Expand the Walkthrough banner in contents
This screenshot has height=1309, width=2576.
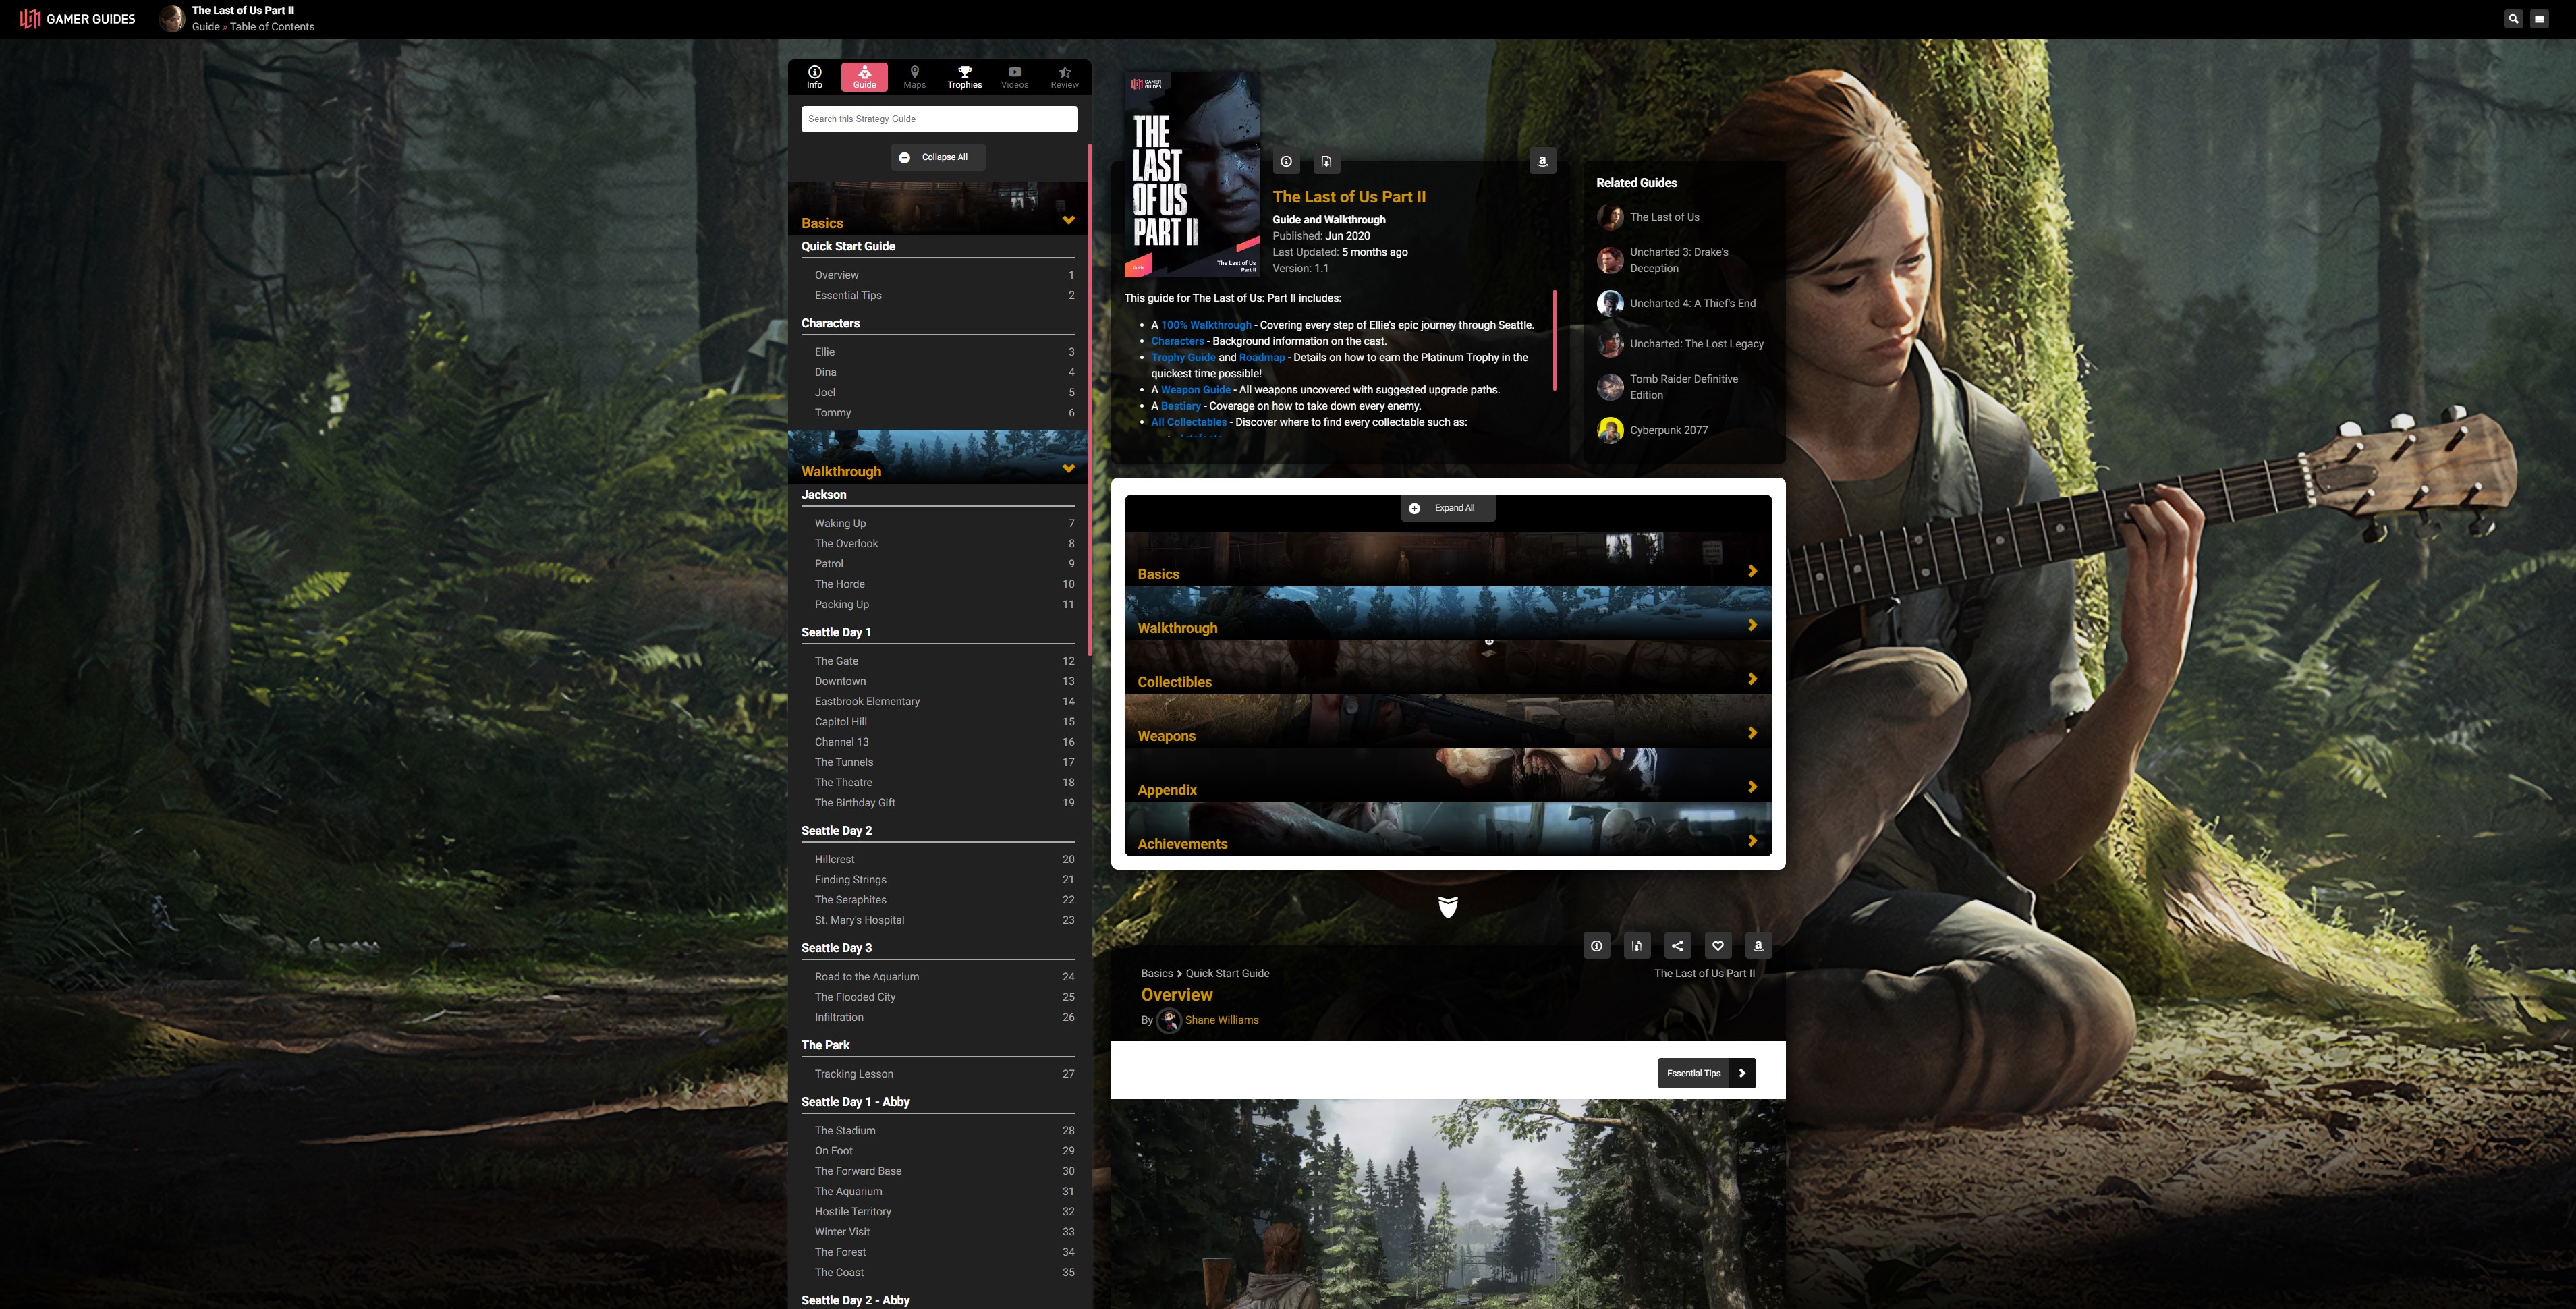[x=1448, y=613]
